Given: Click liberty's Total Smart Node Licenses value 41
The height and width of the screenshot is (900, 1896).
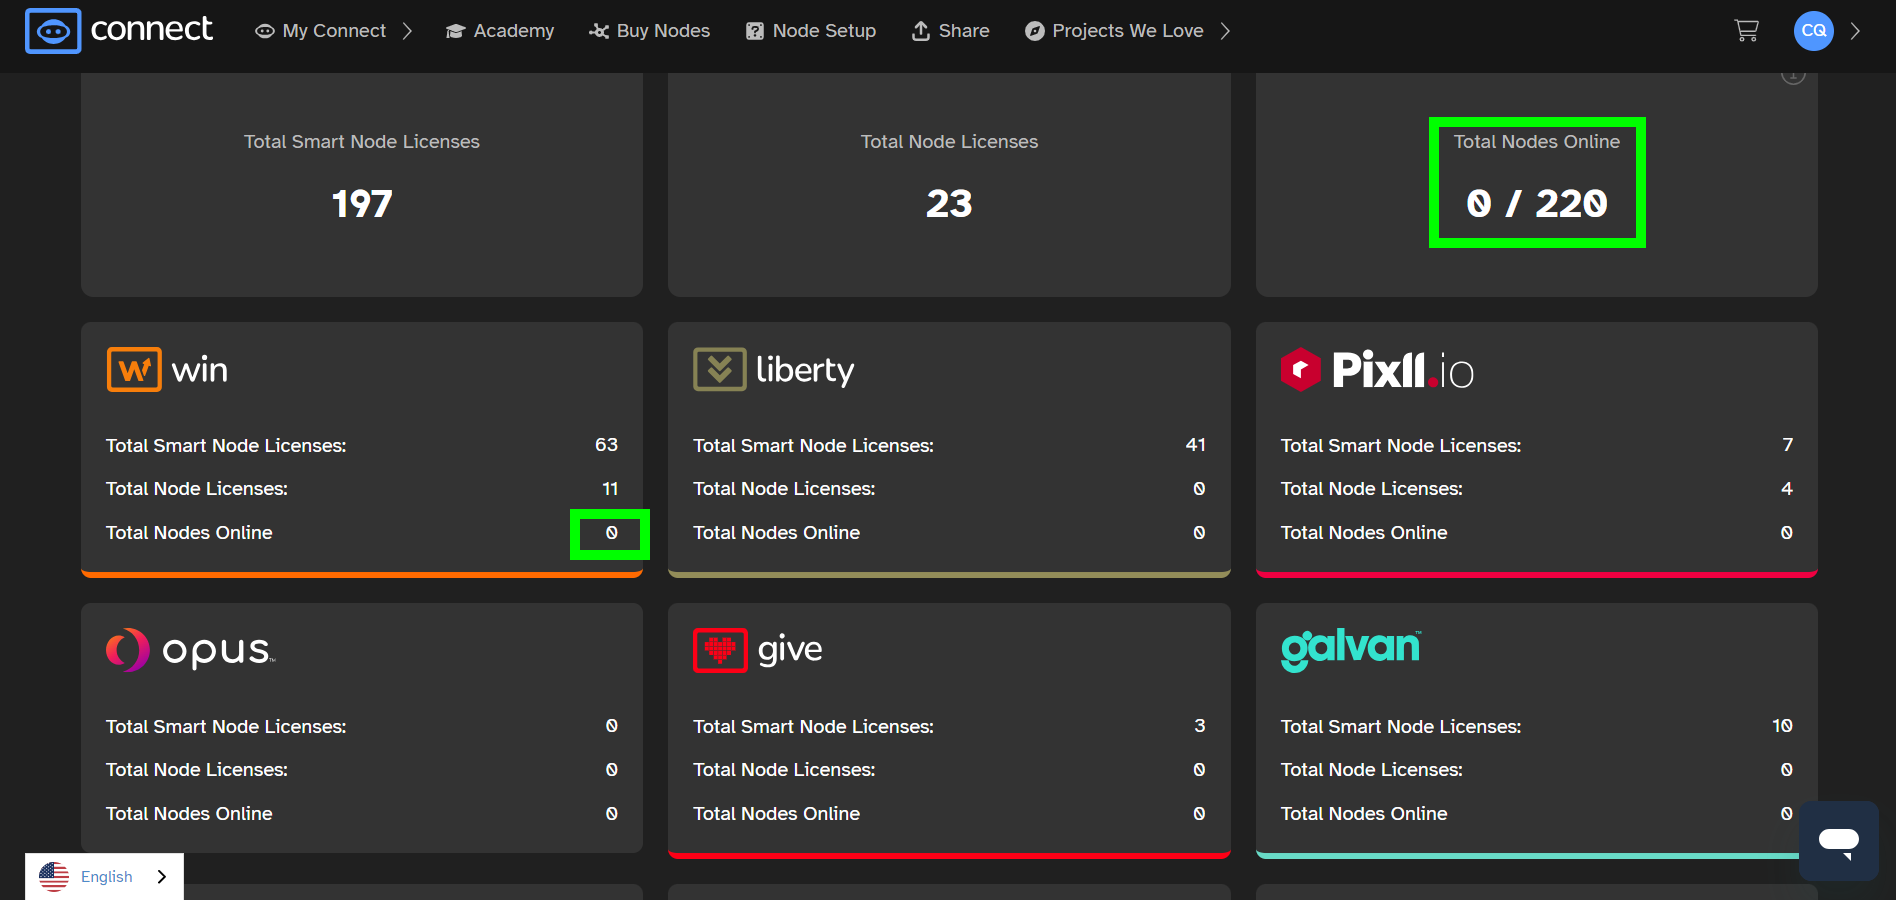Looking at the screenshot, I should pyautogui.click(x=1195, y=445).
